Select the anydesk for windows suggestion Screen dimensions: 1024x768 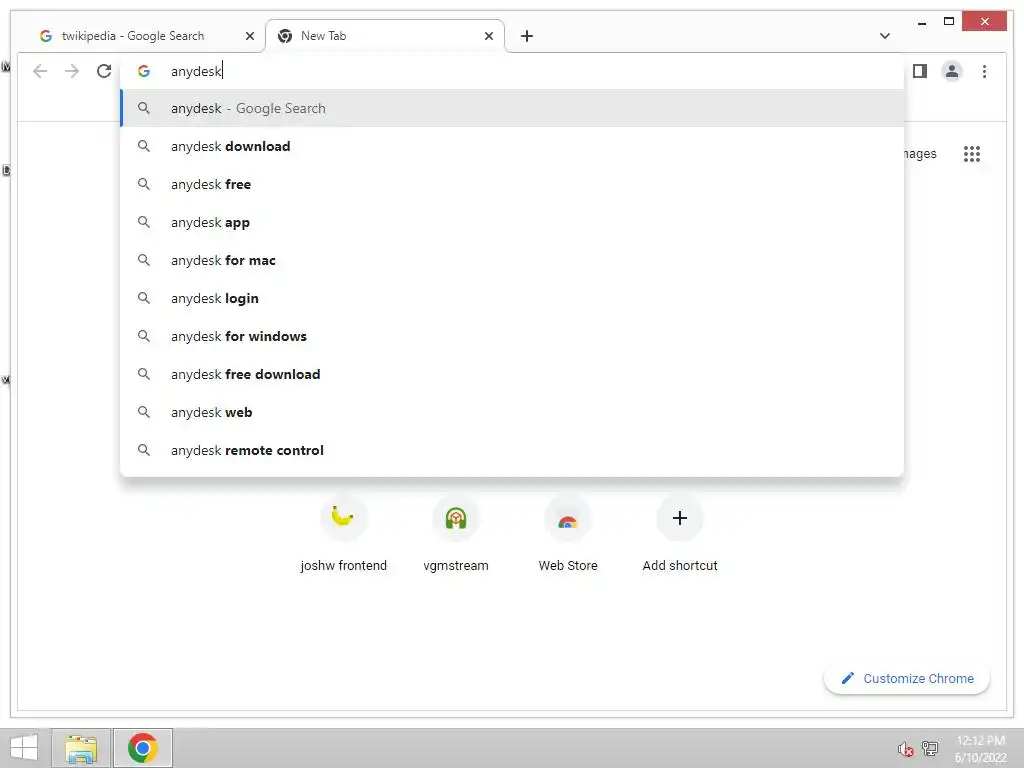point(513,336)
